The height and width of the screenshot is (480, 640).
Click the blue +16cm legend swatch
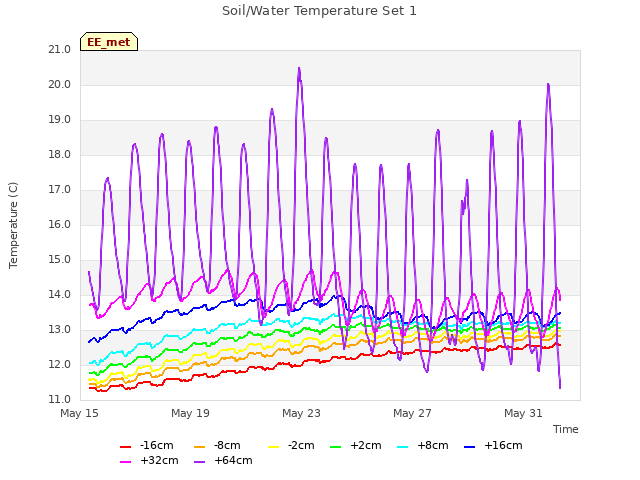coord(470,447)
